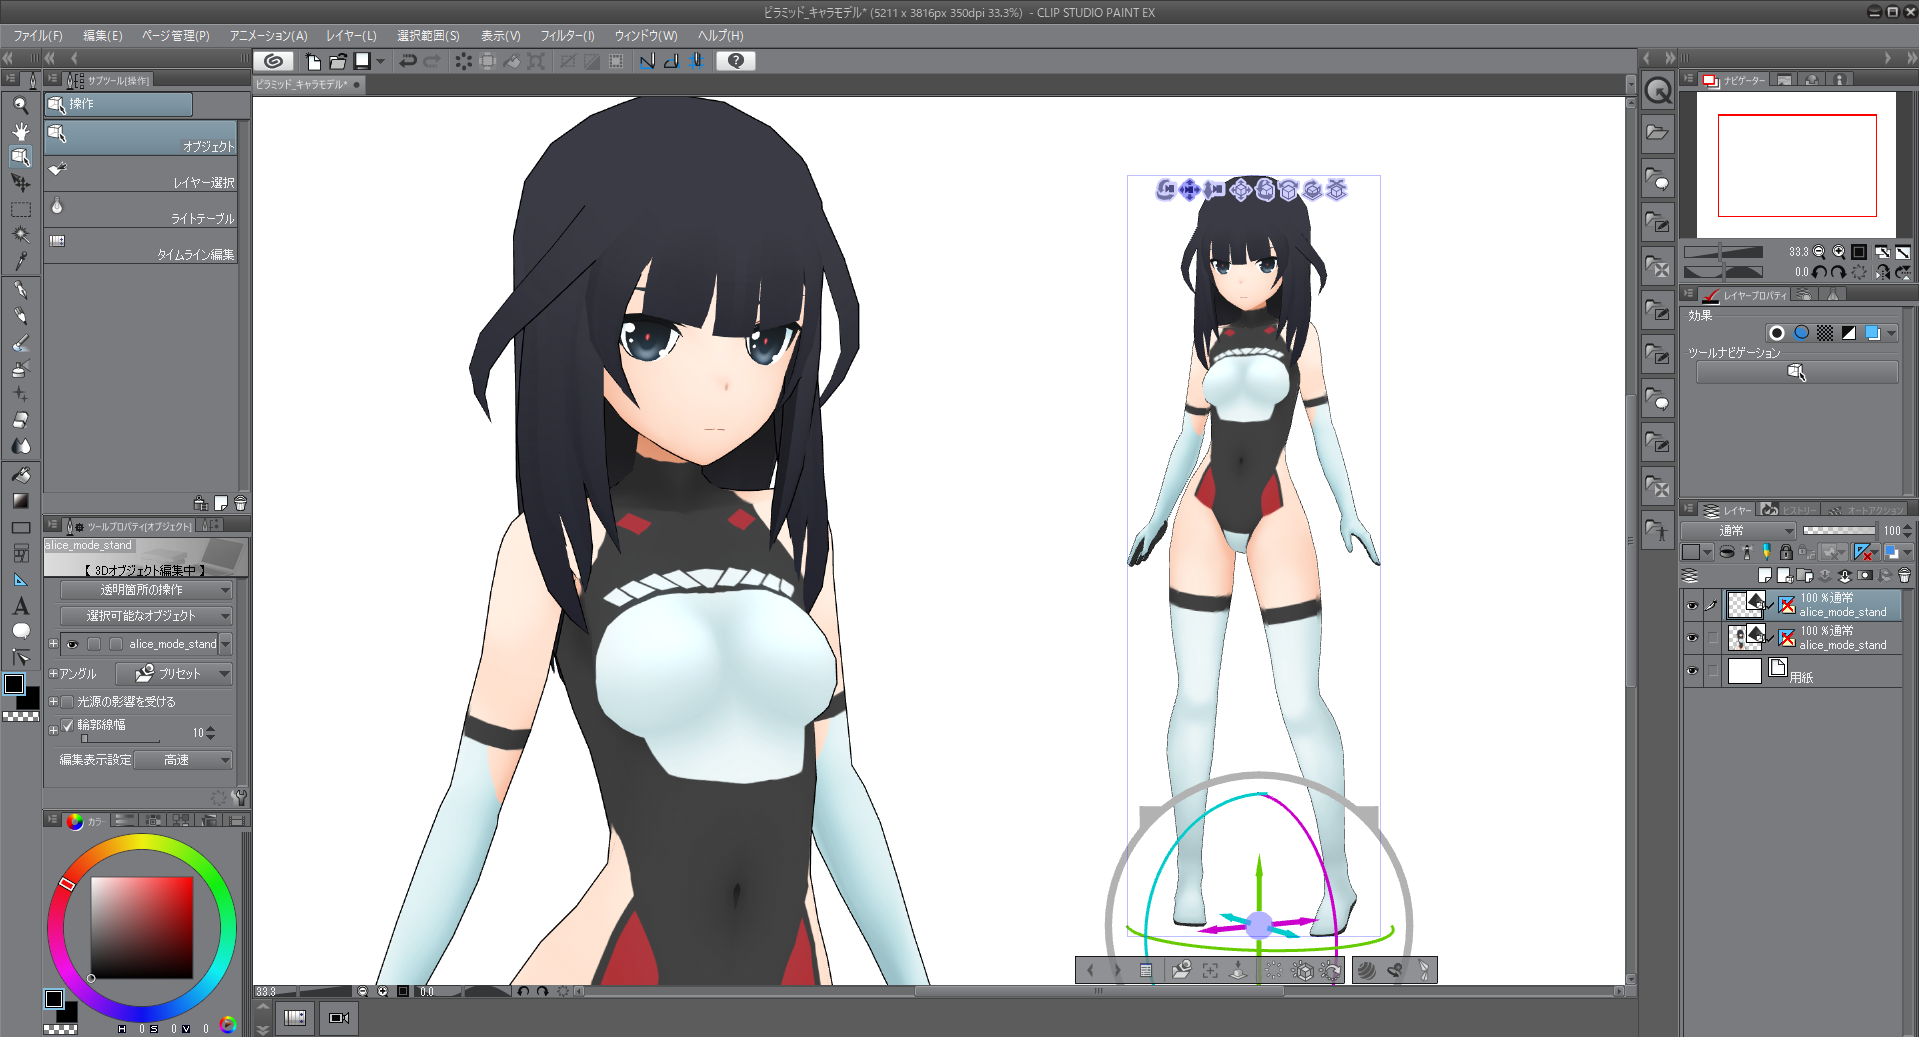Uncheck the 輪郭線幅 outline width checkbox

68,725
